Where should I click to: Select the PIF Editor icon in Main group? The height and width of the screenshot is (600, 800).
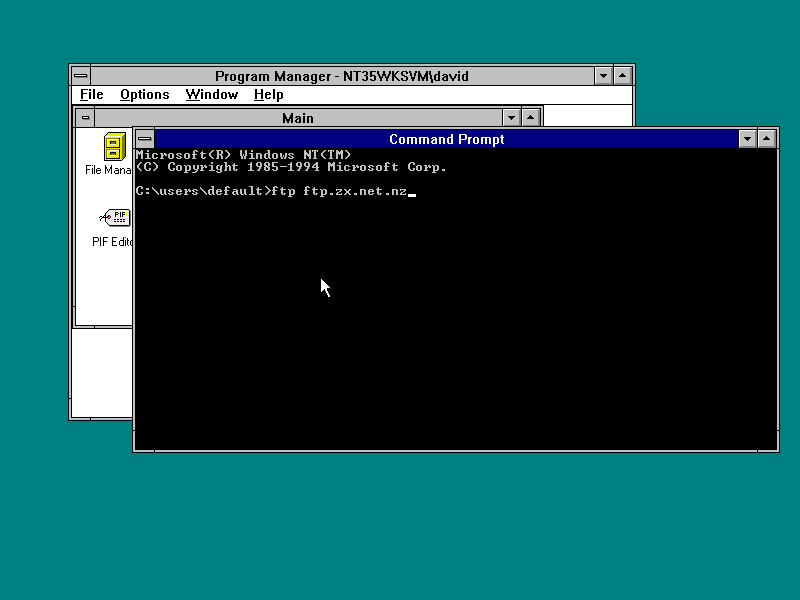point(115,218)
